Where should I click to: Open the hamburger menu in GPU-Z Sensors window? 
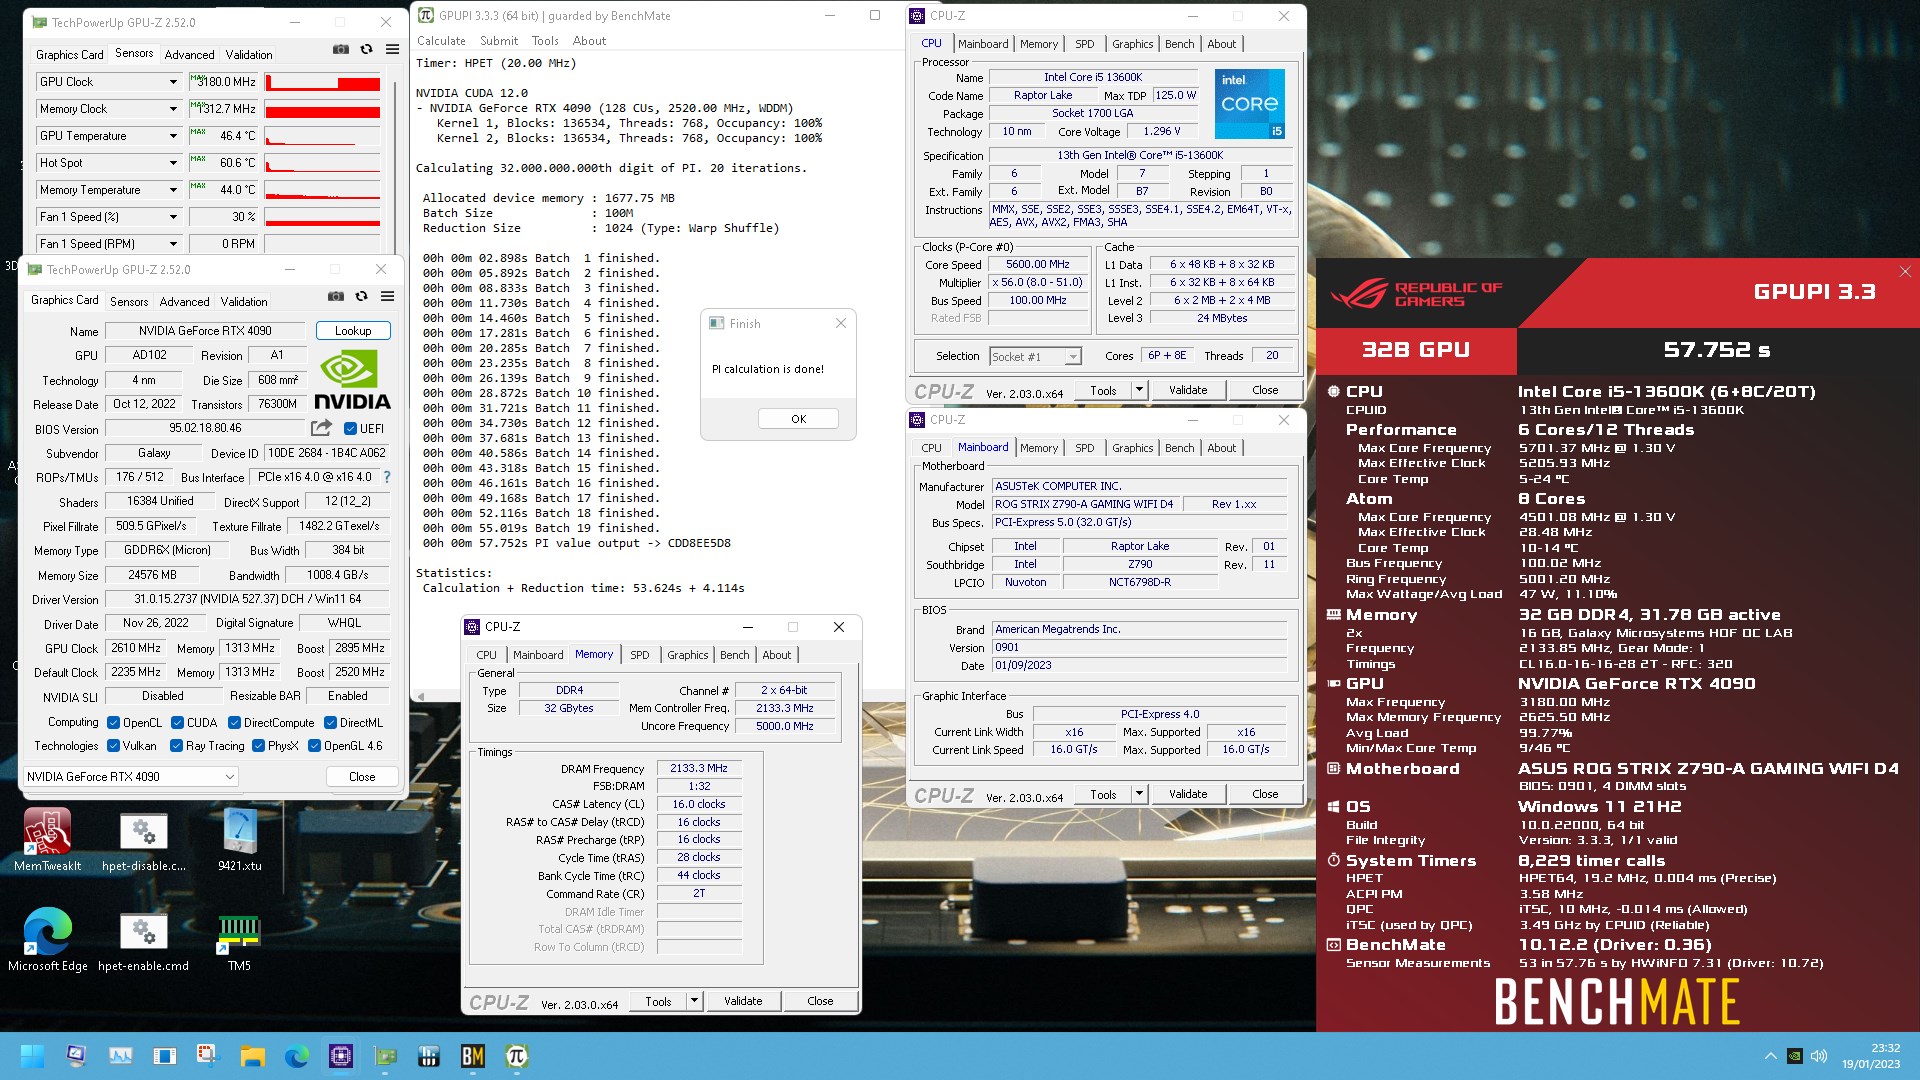(x=392, y=49)
